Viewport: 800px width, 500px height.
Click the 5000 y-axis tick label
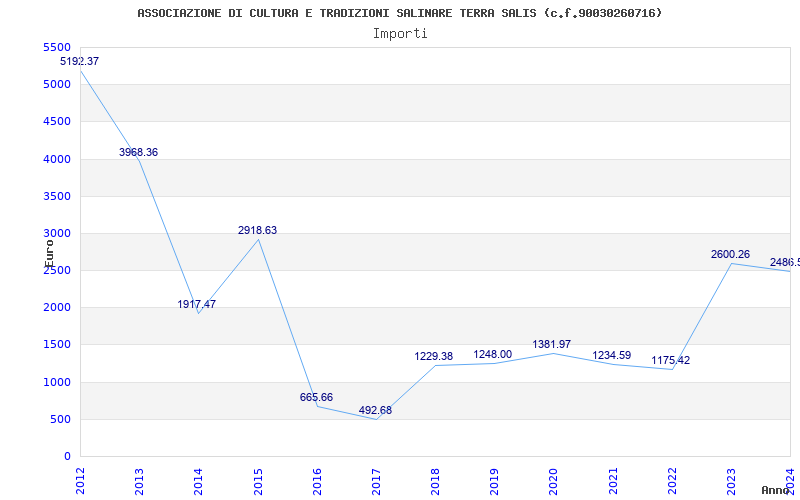[x=57, y=84]
